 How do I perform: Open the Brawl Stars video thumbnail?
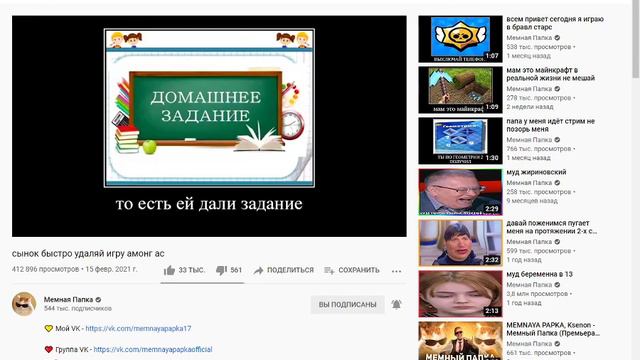pos(460,39)
